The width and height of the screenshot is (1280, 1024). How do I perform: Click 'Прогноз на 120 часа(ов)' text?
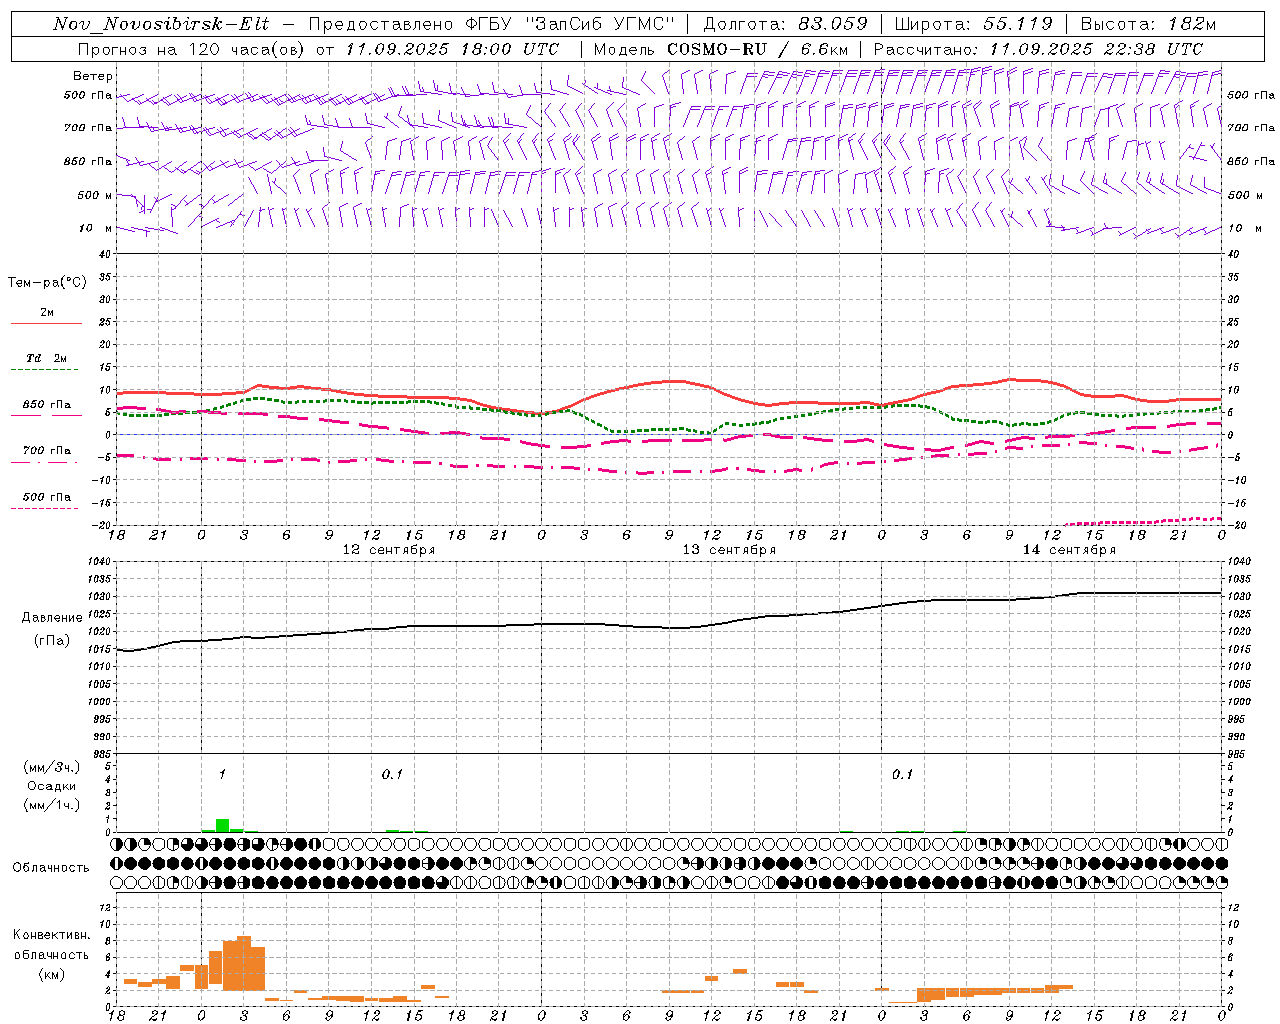click(192, 49)
